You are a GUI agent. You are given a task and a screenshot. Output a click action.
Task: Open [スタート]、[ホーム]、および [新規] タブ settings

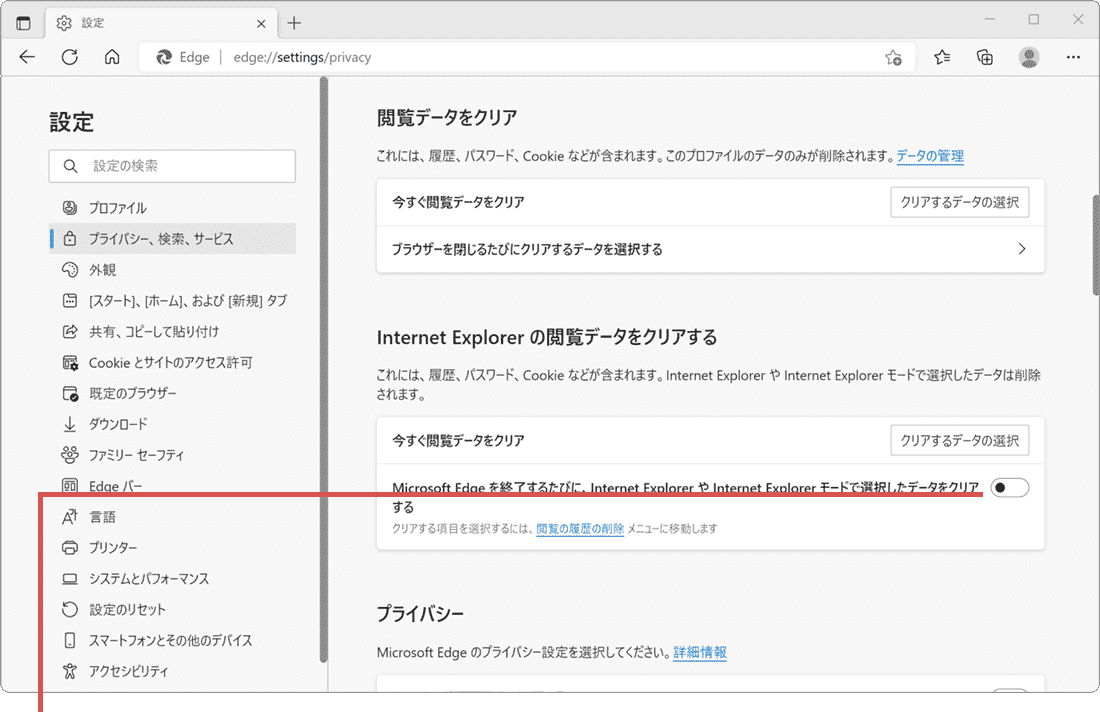coord(172,300)
